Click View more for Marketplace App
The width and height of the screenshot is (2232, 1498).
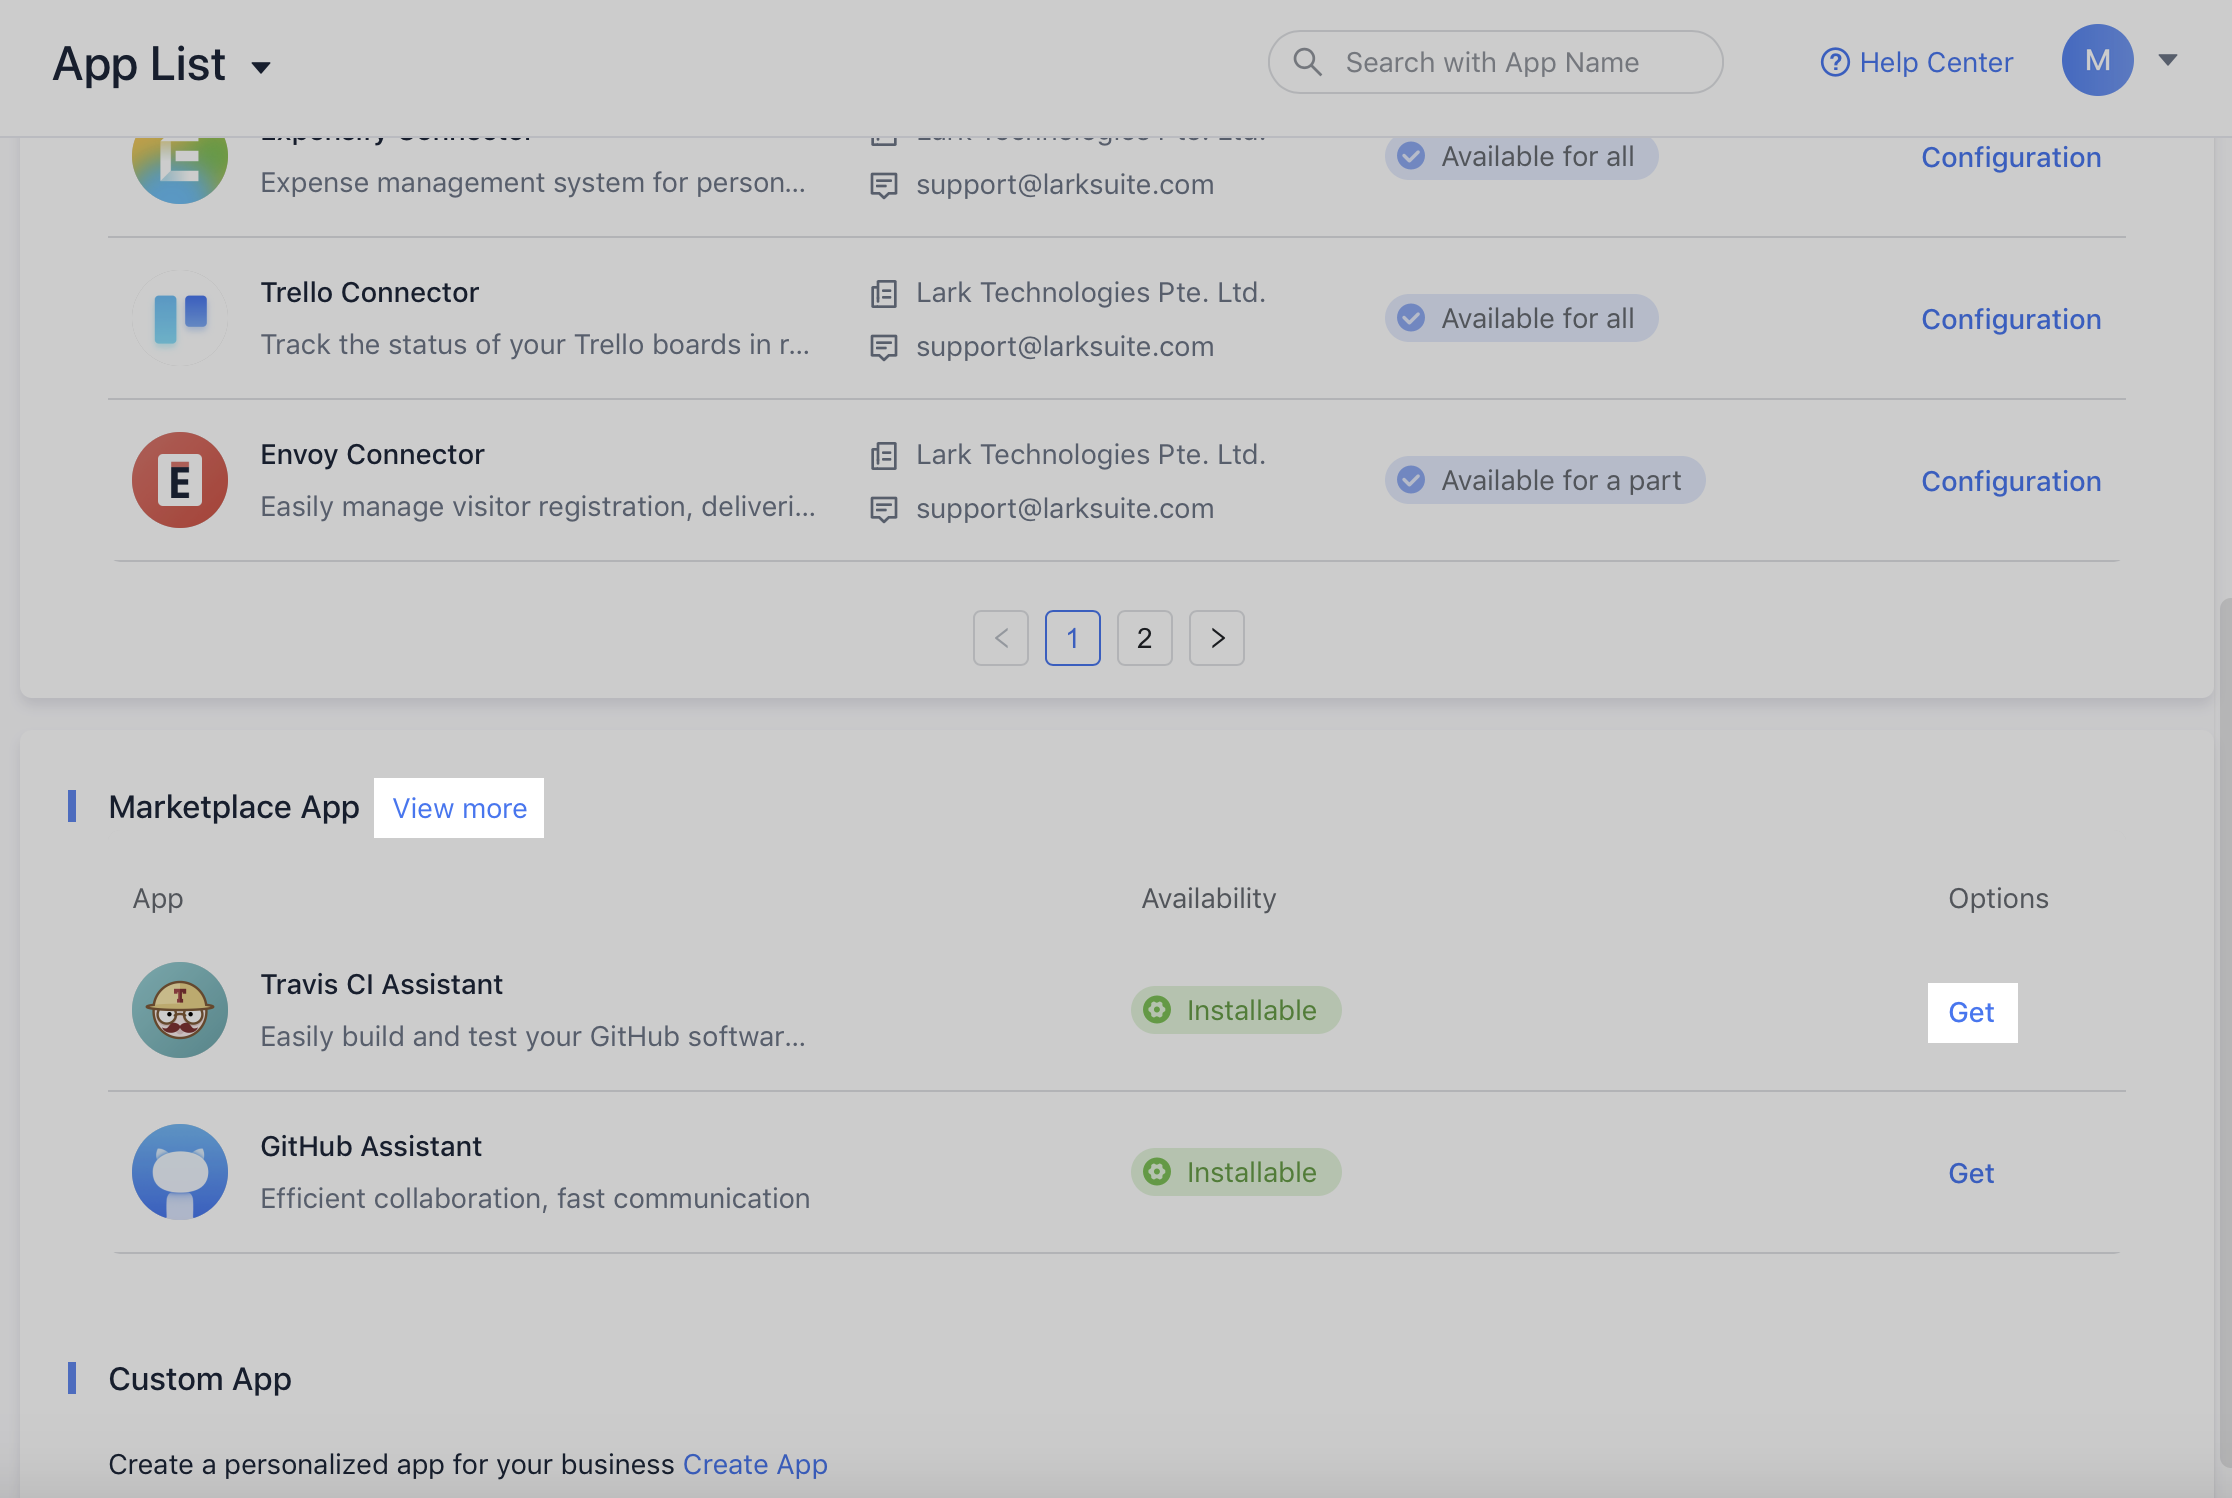click(x=459, y=808)
